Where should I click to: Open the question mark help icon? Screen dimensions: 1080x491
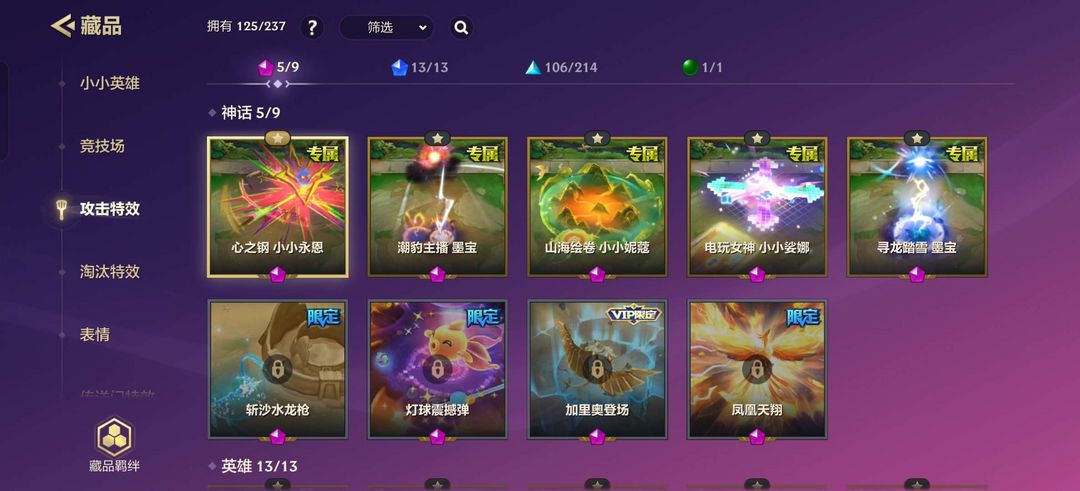coord(312,28)
